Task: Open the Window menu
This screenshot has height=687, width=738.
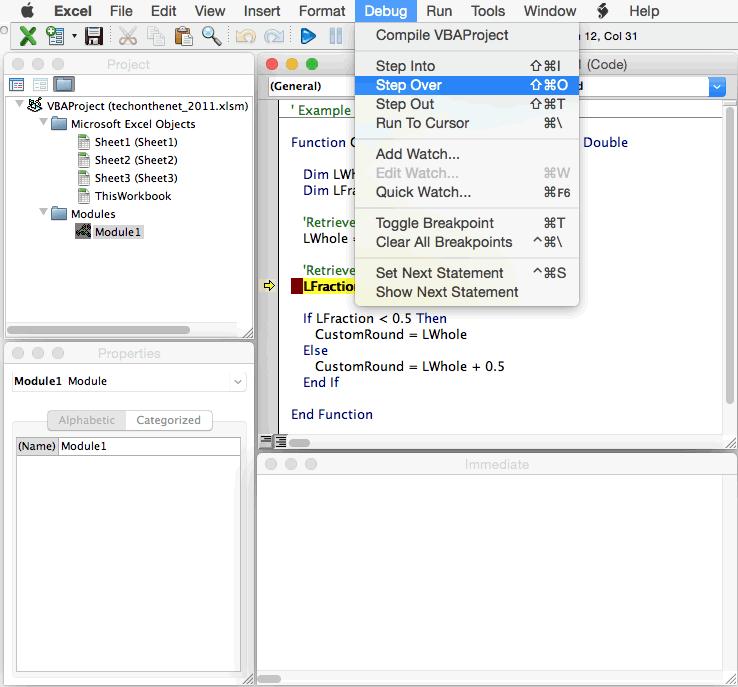Action: (550, 11)
